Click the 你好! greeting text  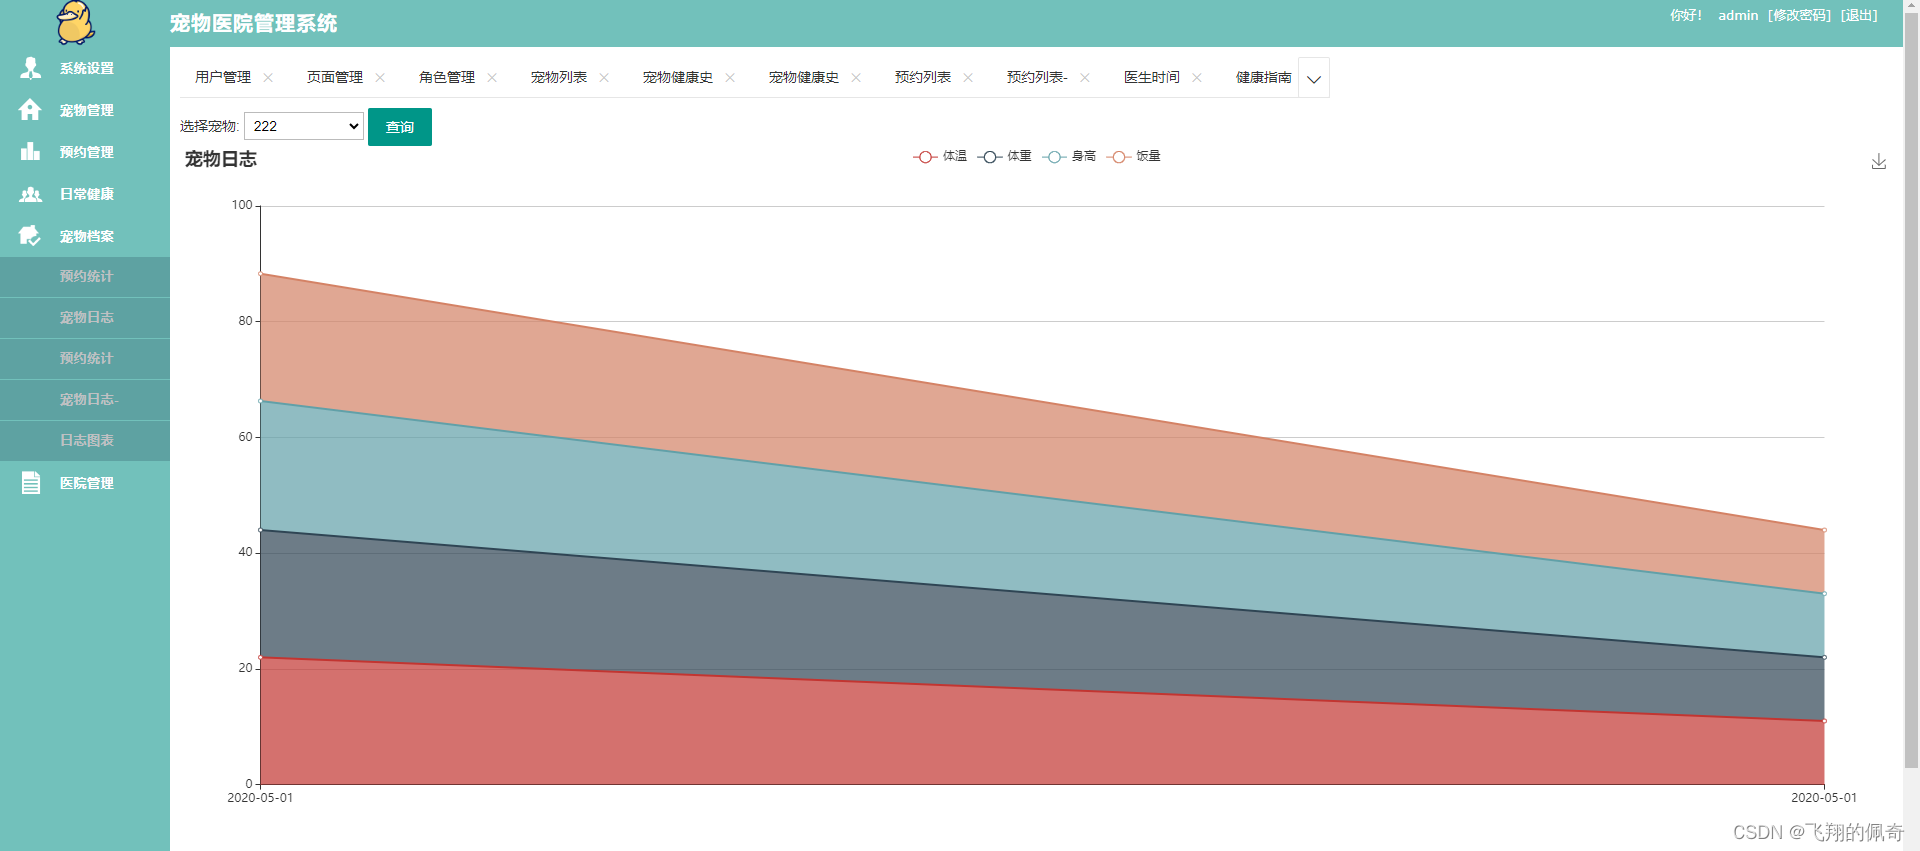point(1686,15)
